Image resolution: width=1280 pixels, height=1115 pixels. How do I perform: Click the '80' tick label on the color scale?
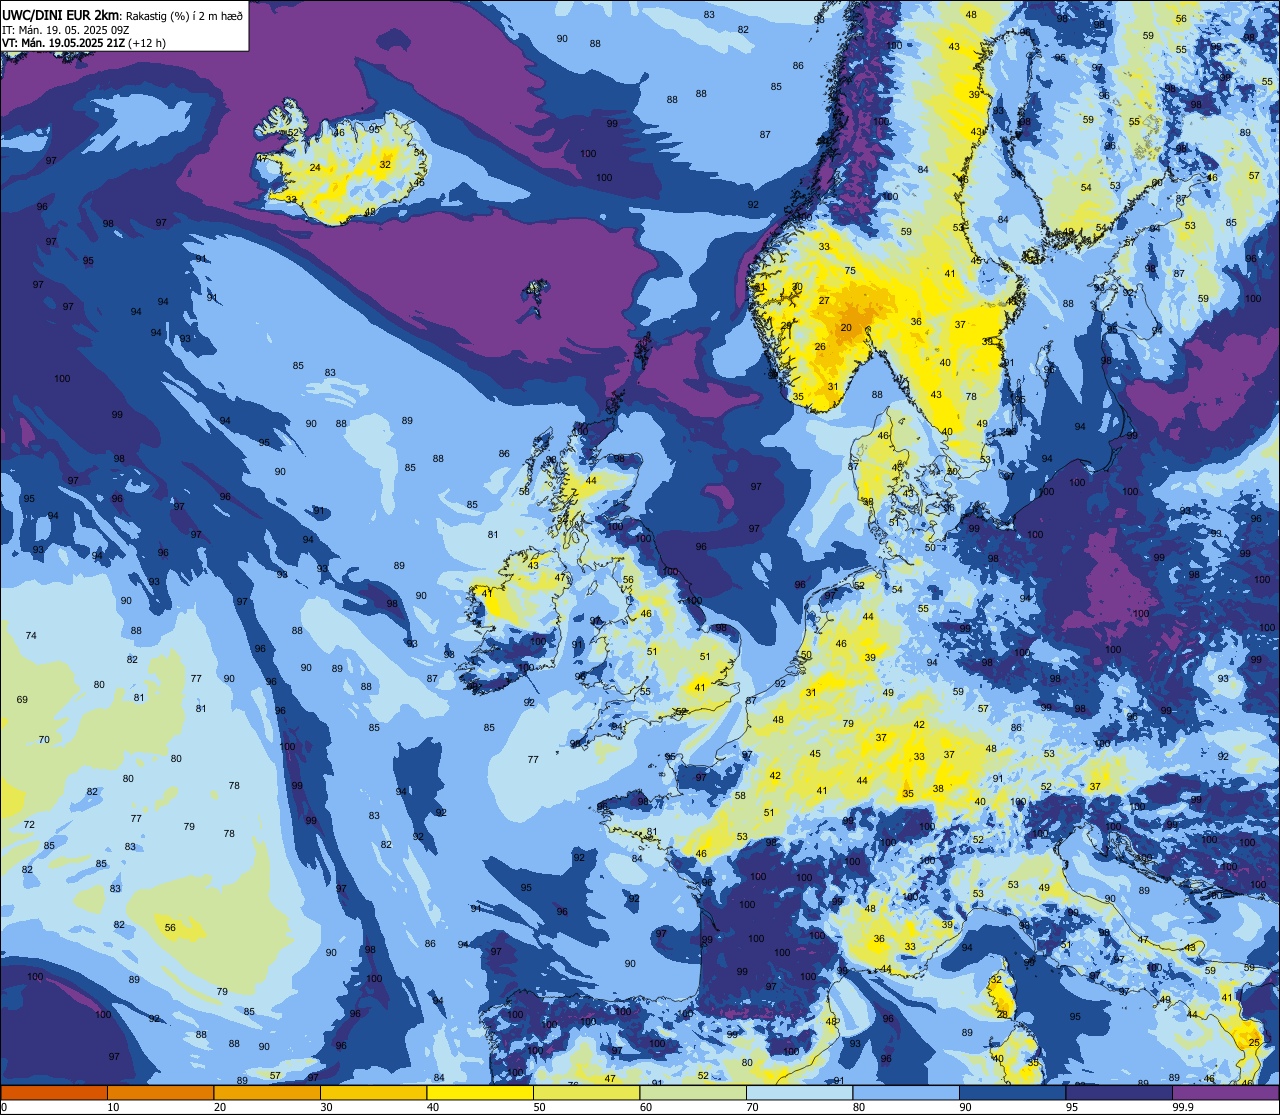click(x=859, y=1107)
